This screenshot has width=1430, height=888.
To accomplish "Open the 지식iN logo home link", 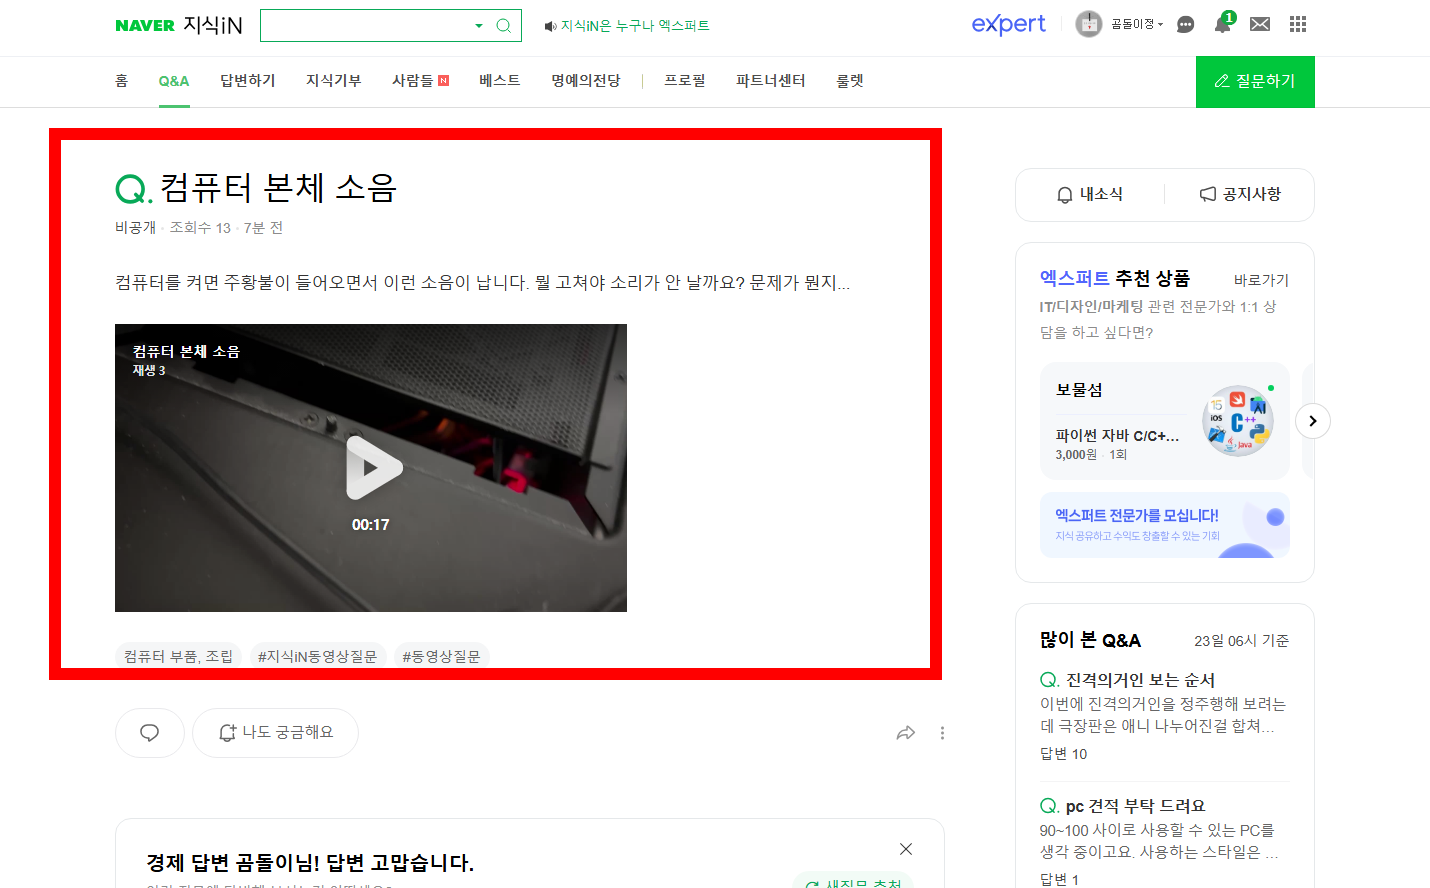I will (x=213, y=26).
